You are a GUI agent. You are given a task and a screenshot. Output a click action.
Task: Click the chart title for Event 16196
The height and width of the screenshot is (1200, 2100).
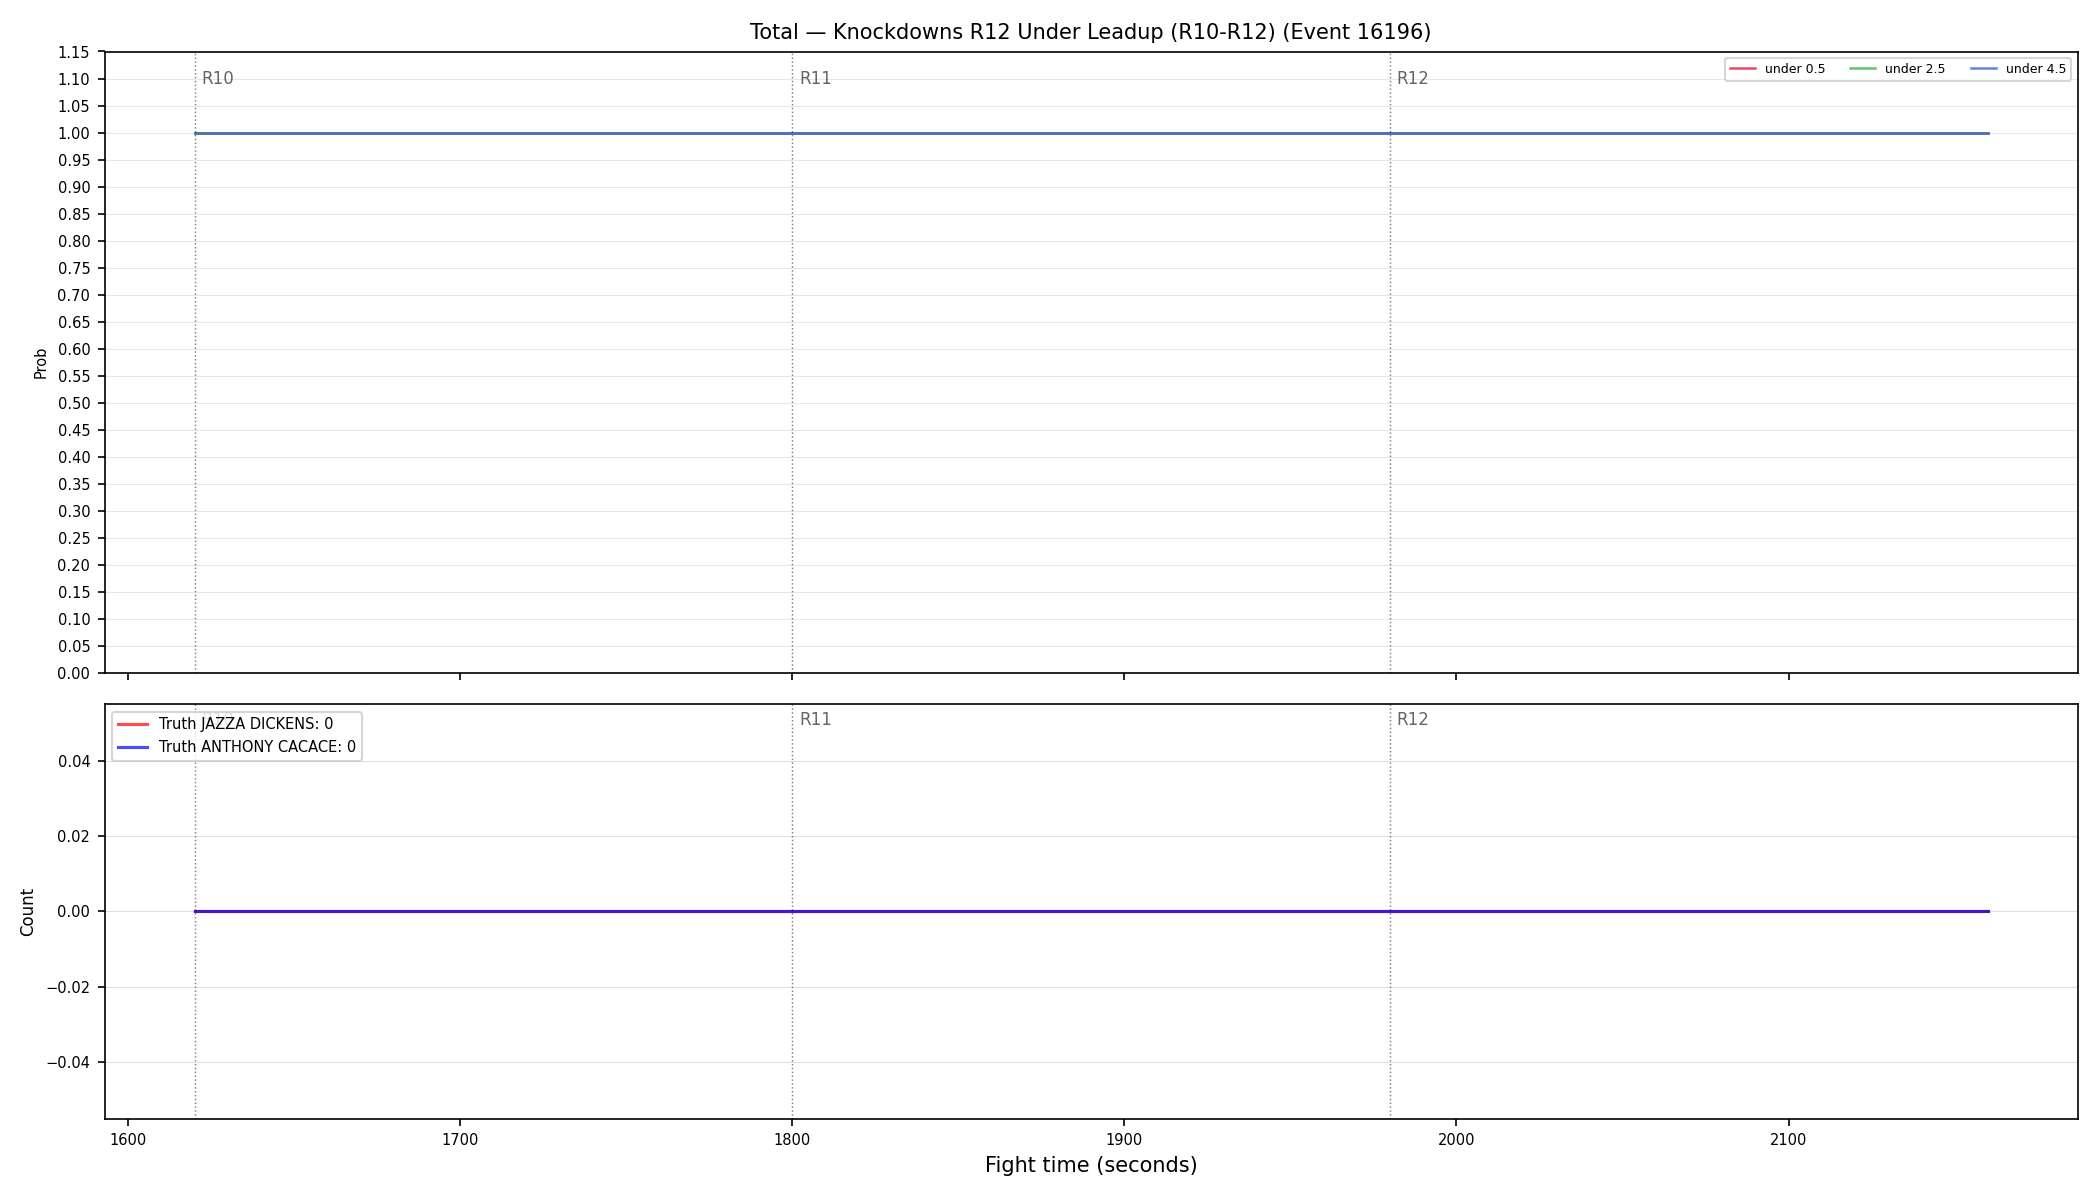click(x=1090, y=32)
